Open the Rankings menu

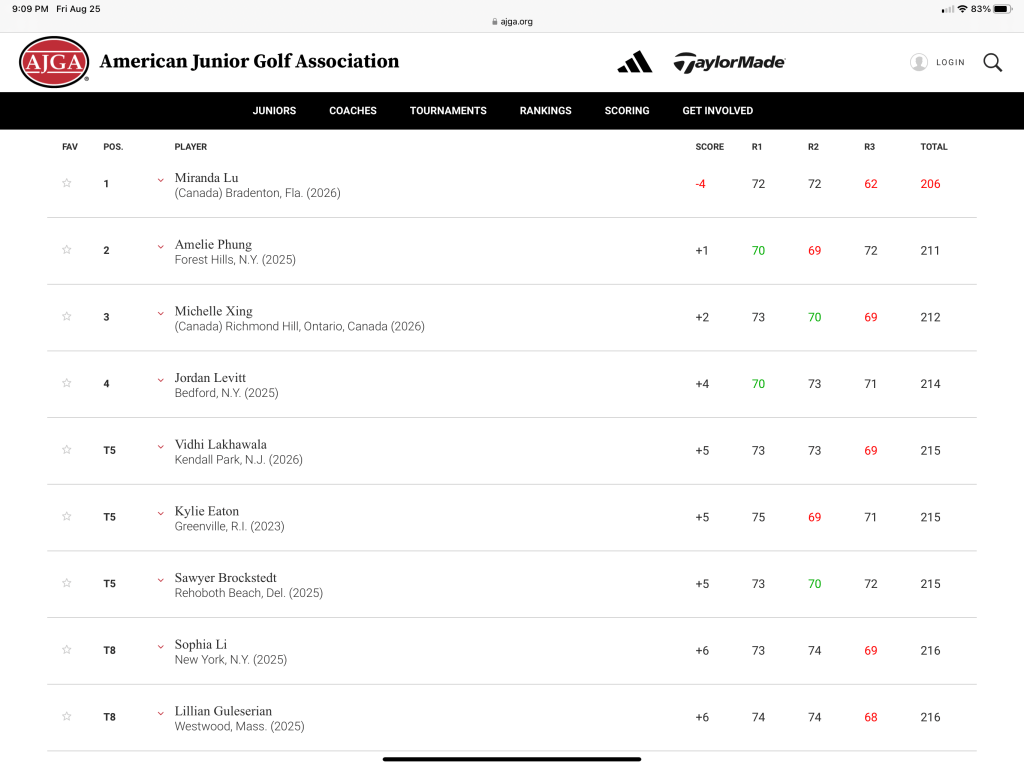[x=545, y=111]
